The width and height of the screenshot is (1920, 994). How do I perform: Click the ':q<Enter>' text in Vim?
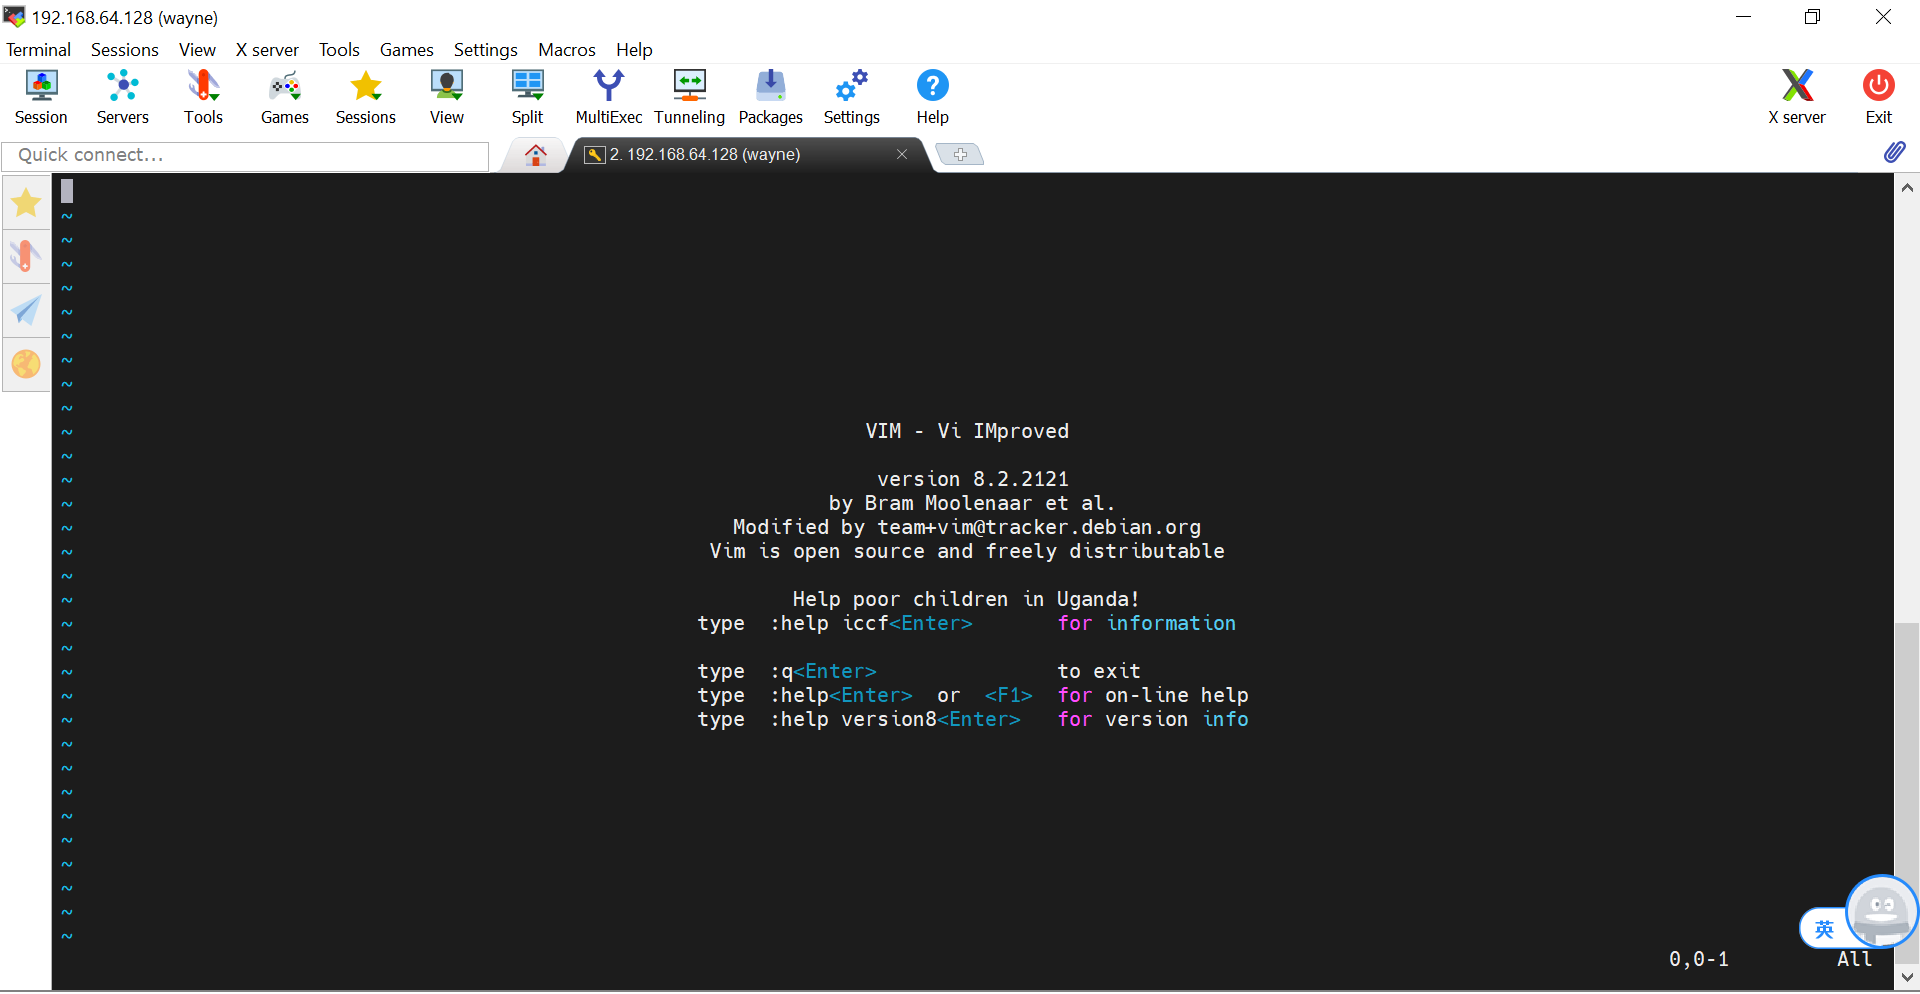click(x=823, y=671)
